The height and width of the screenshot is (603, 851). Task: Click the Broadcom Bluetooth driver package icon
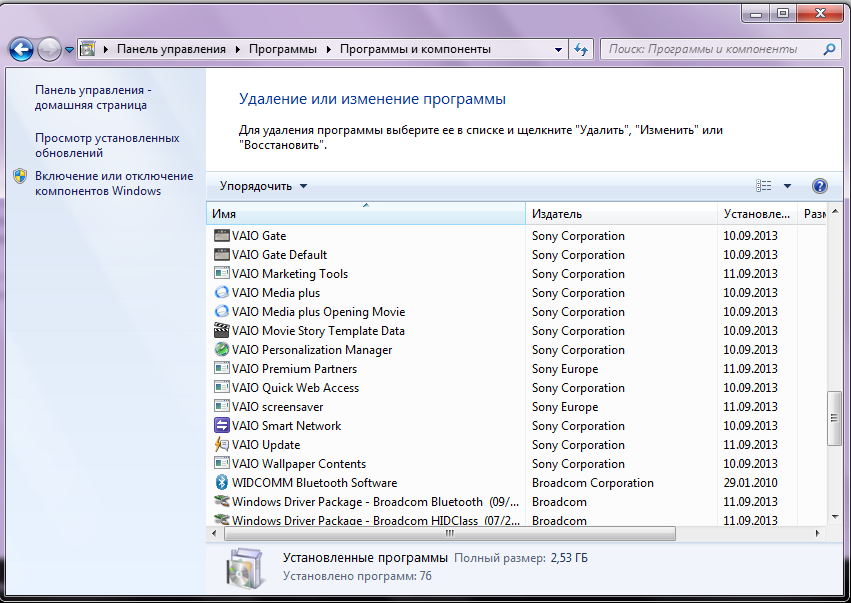(x=221, y=502)
